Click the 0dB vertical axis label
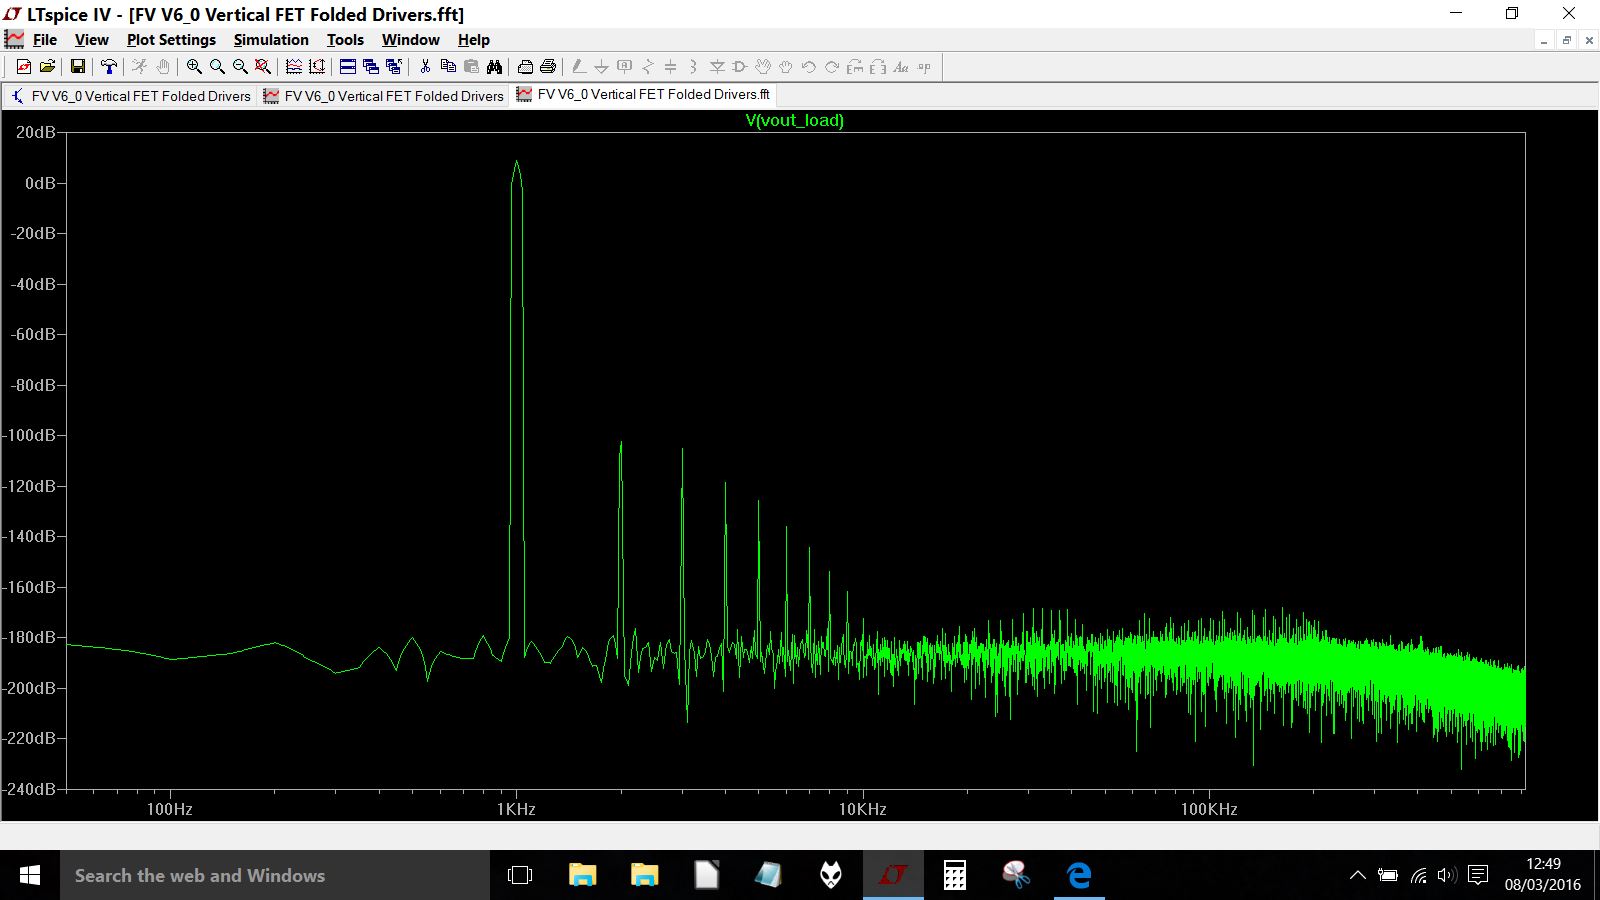 point(40,183)
